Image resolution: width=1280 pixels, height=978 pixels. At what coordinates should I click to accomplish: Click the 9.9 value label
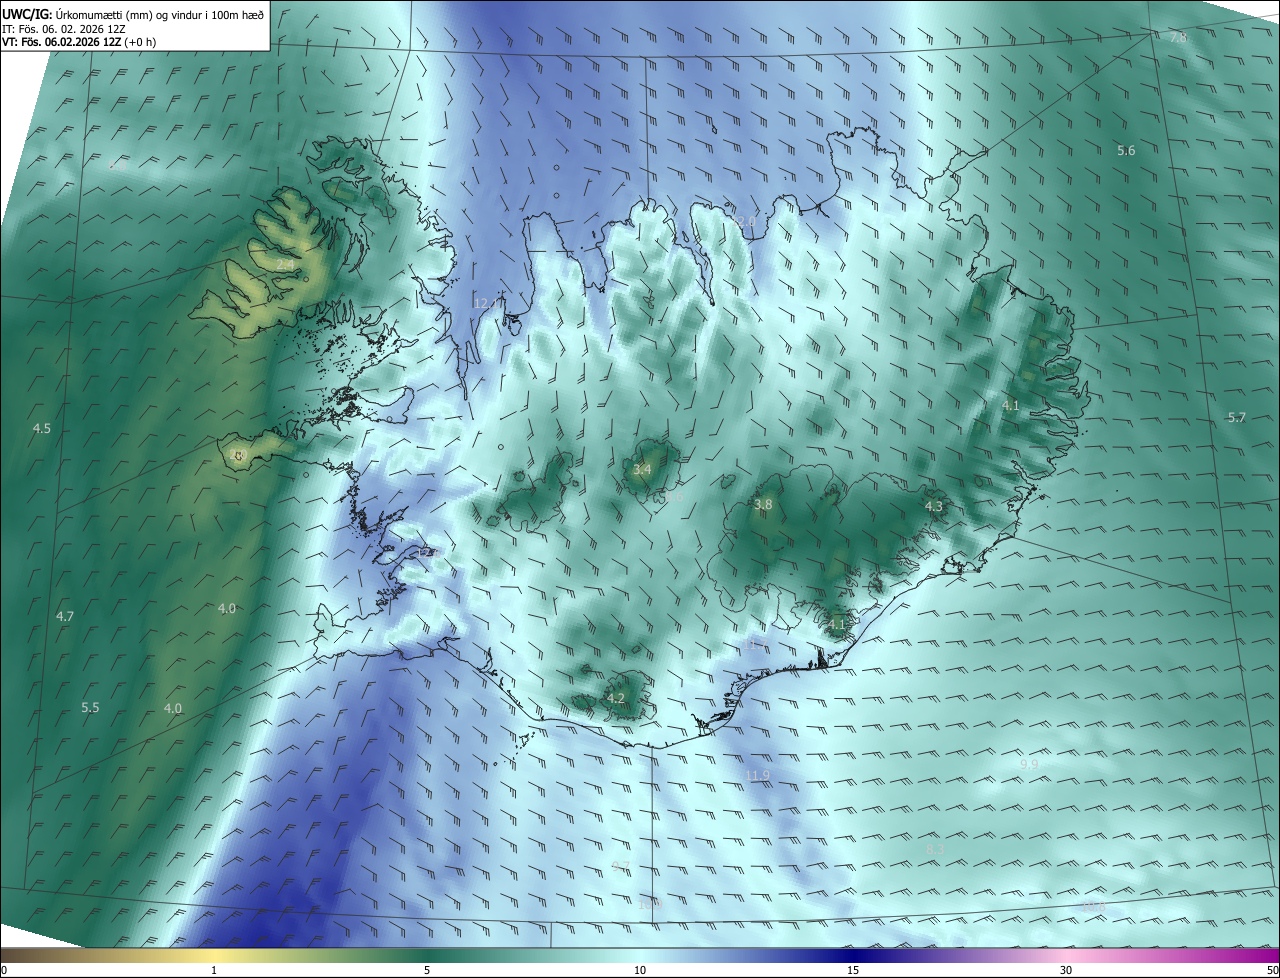tap(1029, 764)
